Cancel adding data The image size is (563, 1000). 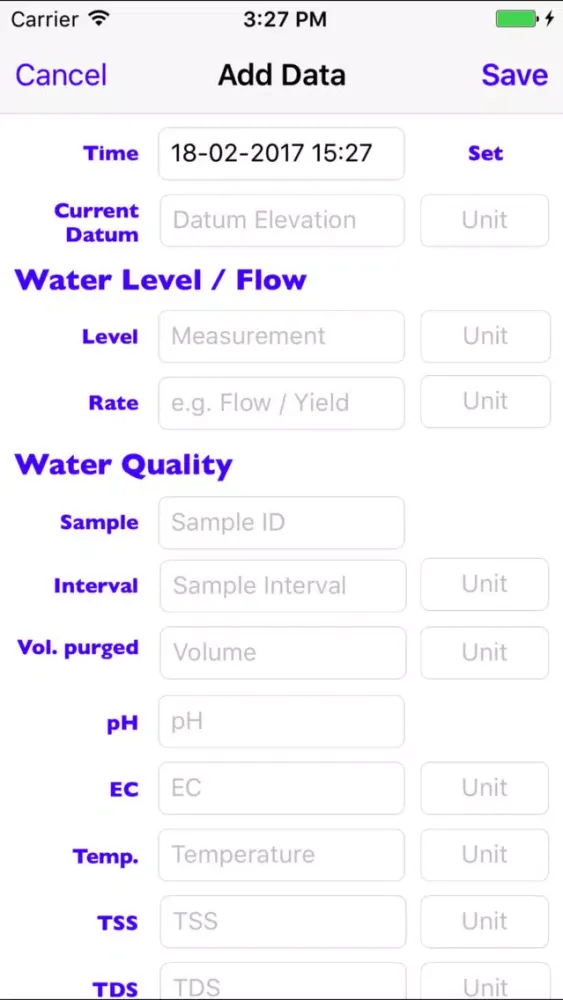tap(61, 75)
